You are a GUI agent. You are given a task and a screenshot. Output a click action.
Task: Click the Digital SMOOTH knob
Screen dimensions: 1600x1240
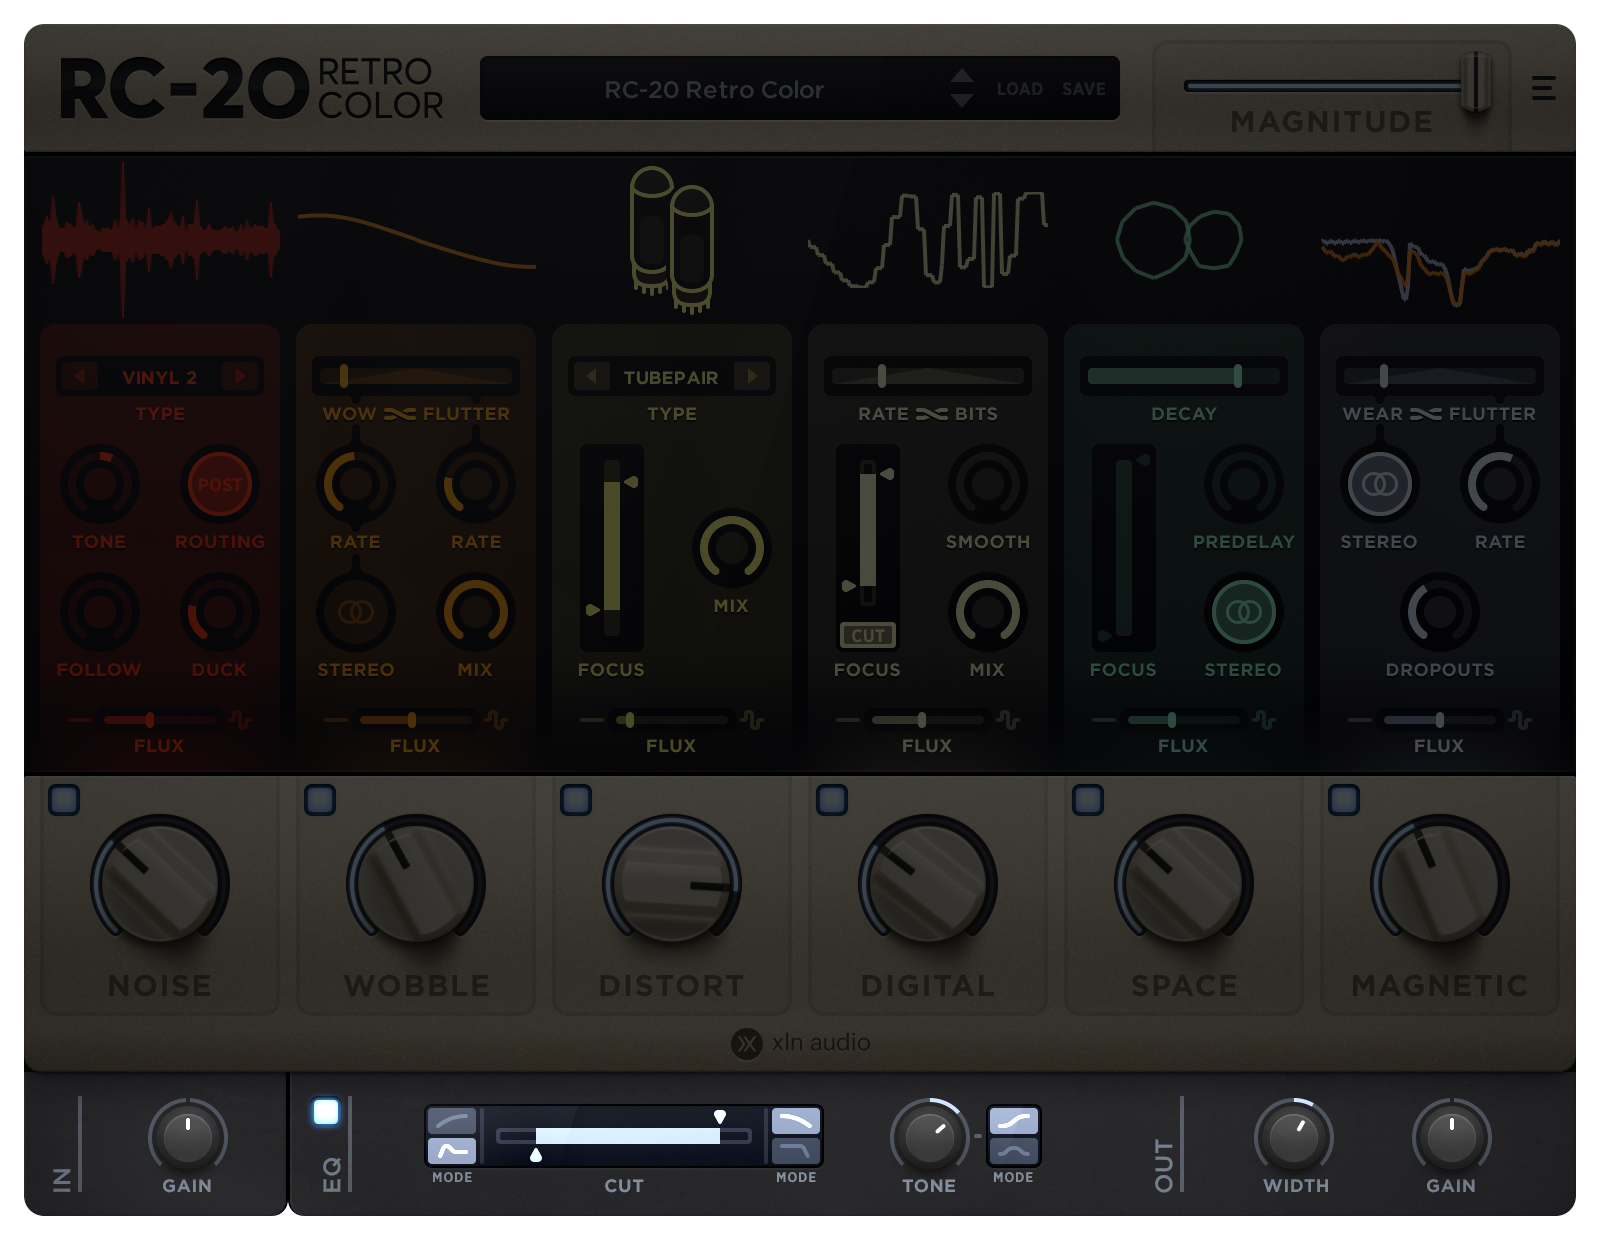pyautogui.click(x=988, y=484)
